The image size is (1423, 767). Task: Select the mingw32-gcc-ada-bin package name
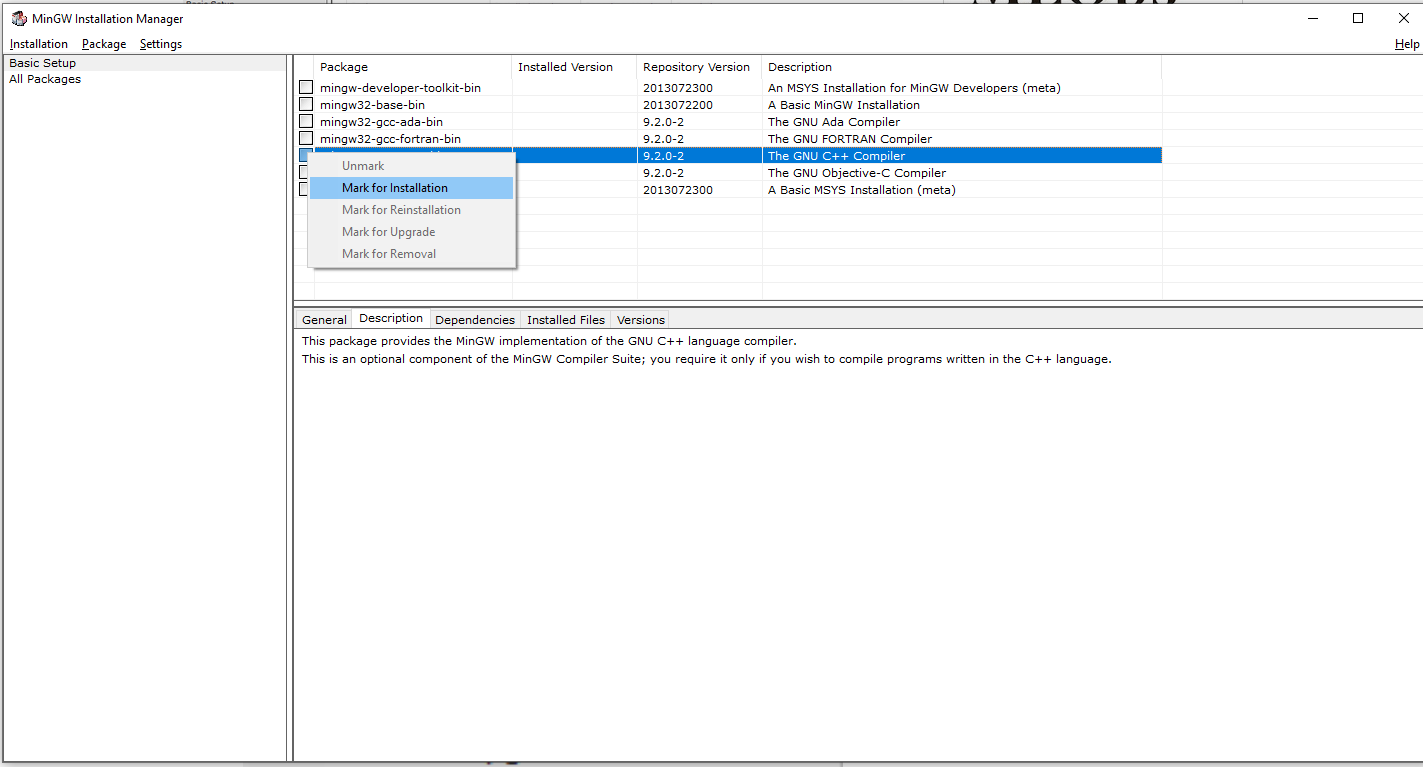tap(381, 122)
